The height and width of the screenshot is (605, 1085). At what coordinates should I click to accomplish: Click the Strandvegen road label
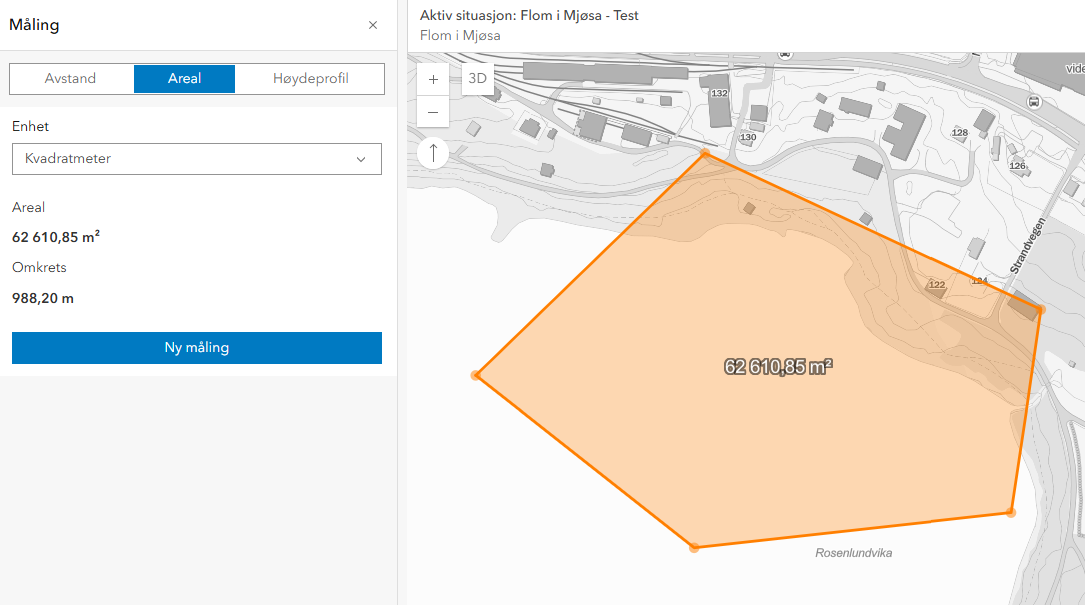(1028, 246)
